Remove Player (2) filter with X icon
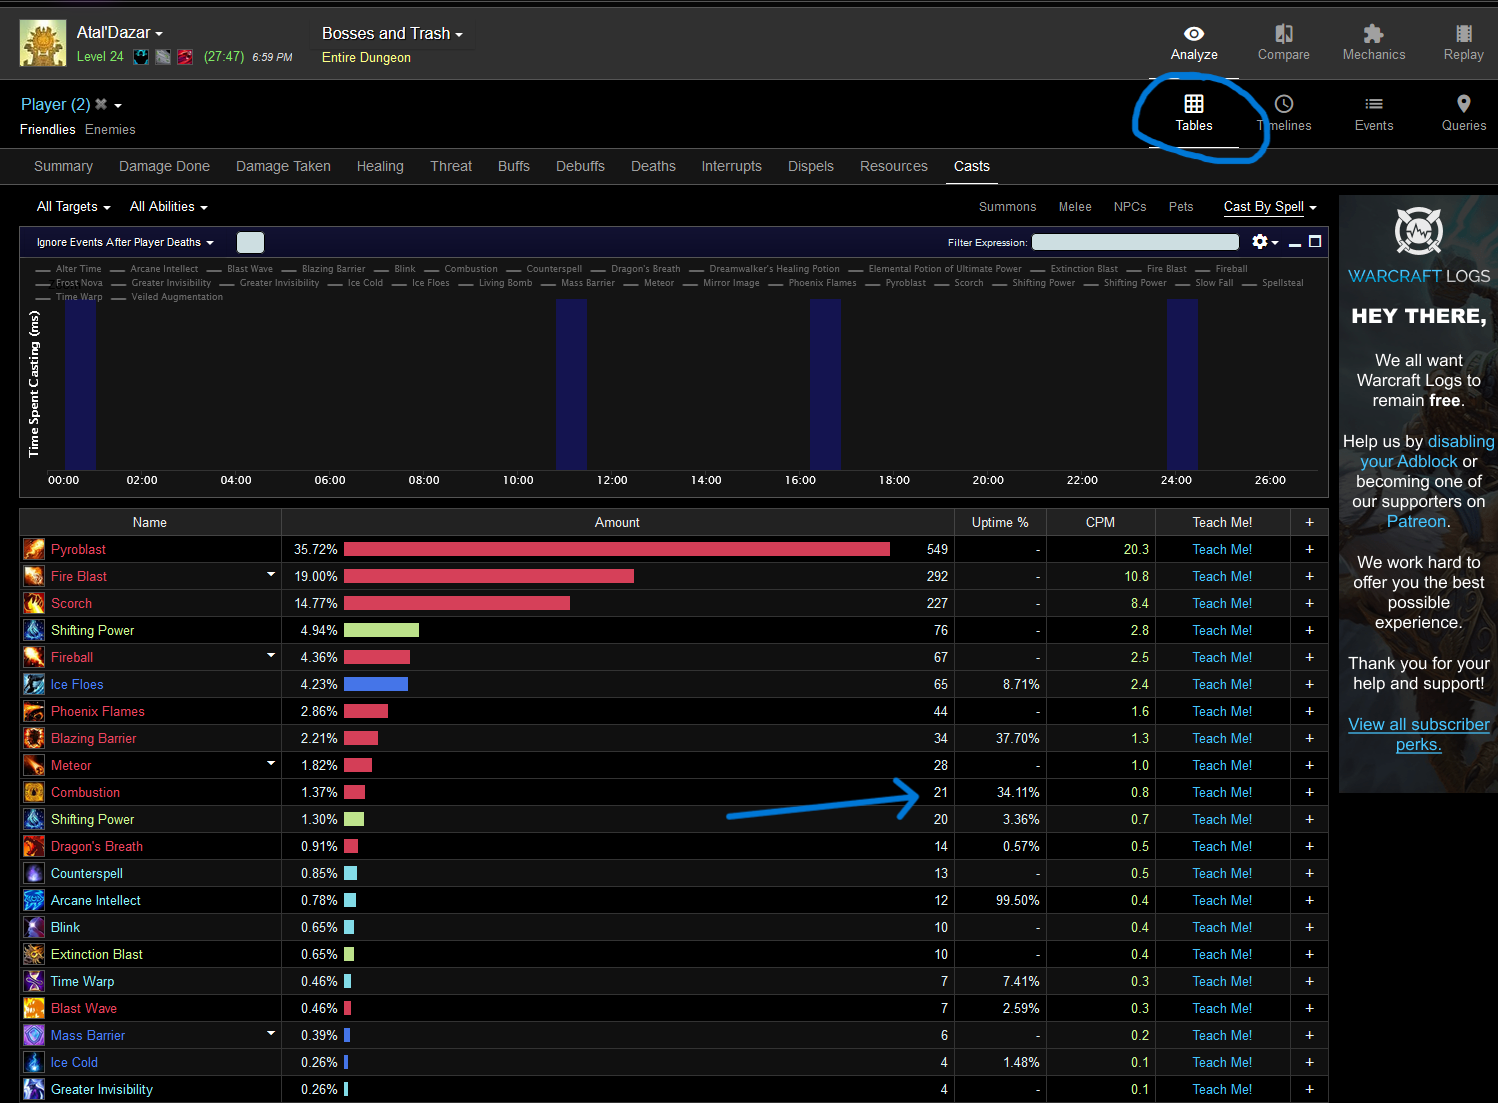 (x=101, y=104)
